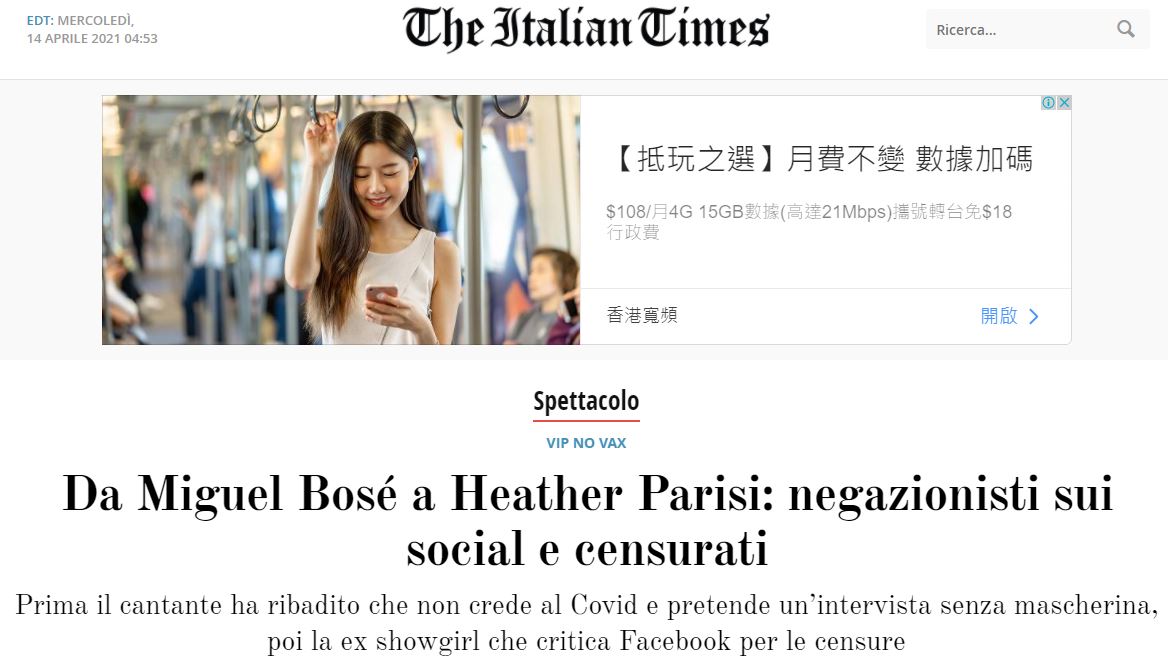Open the Da Miguel Bosé headline

pyautogui.click(x=587, y=521)
